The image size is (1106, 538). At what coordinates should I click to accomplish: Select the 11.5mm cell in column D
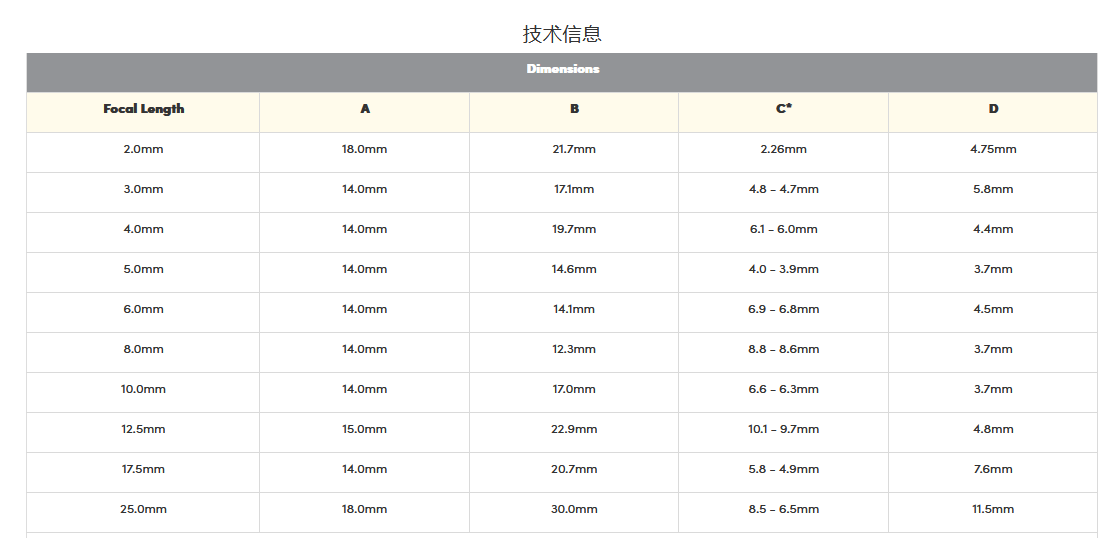coord(993,509)
